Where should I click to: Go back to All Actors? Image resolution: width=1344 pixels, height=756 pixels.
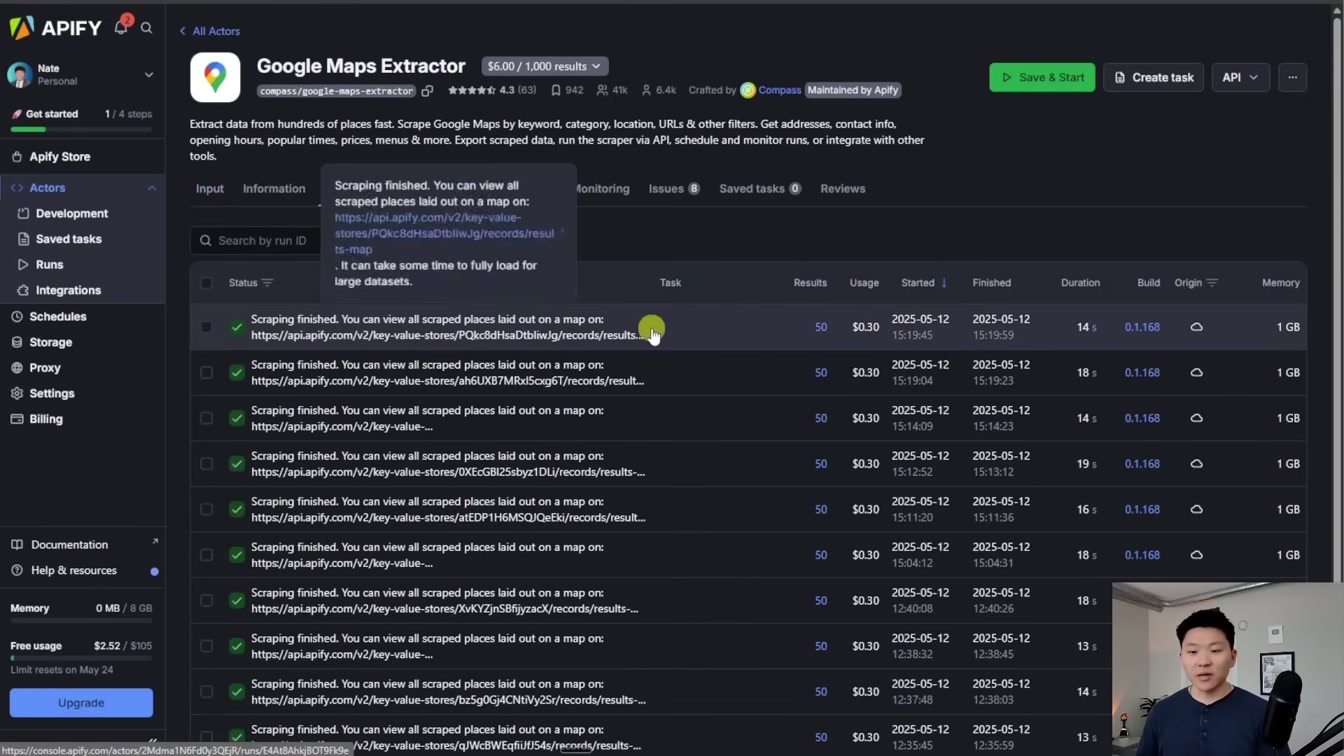coord(210,31)
